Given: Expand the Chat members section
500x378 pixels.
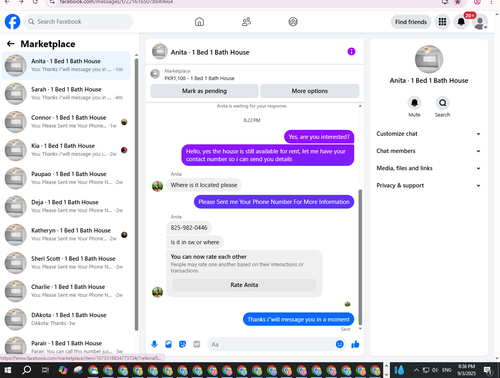Looking at the screenshot, I should (428, 151).
